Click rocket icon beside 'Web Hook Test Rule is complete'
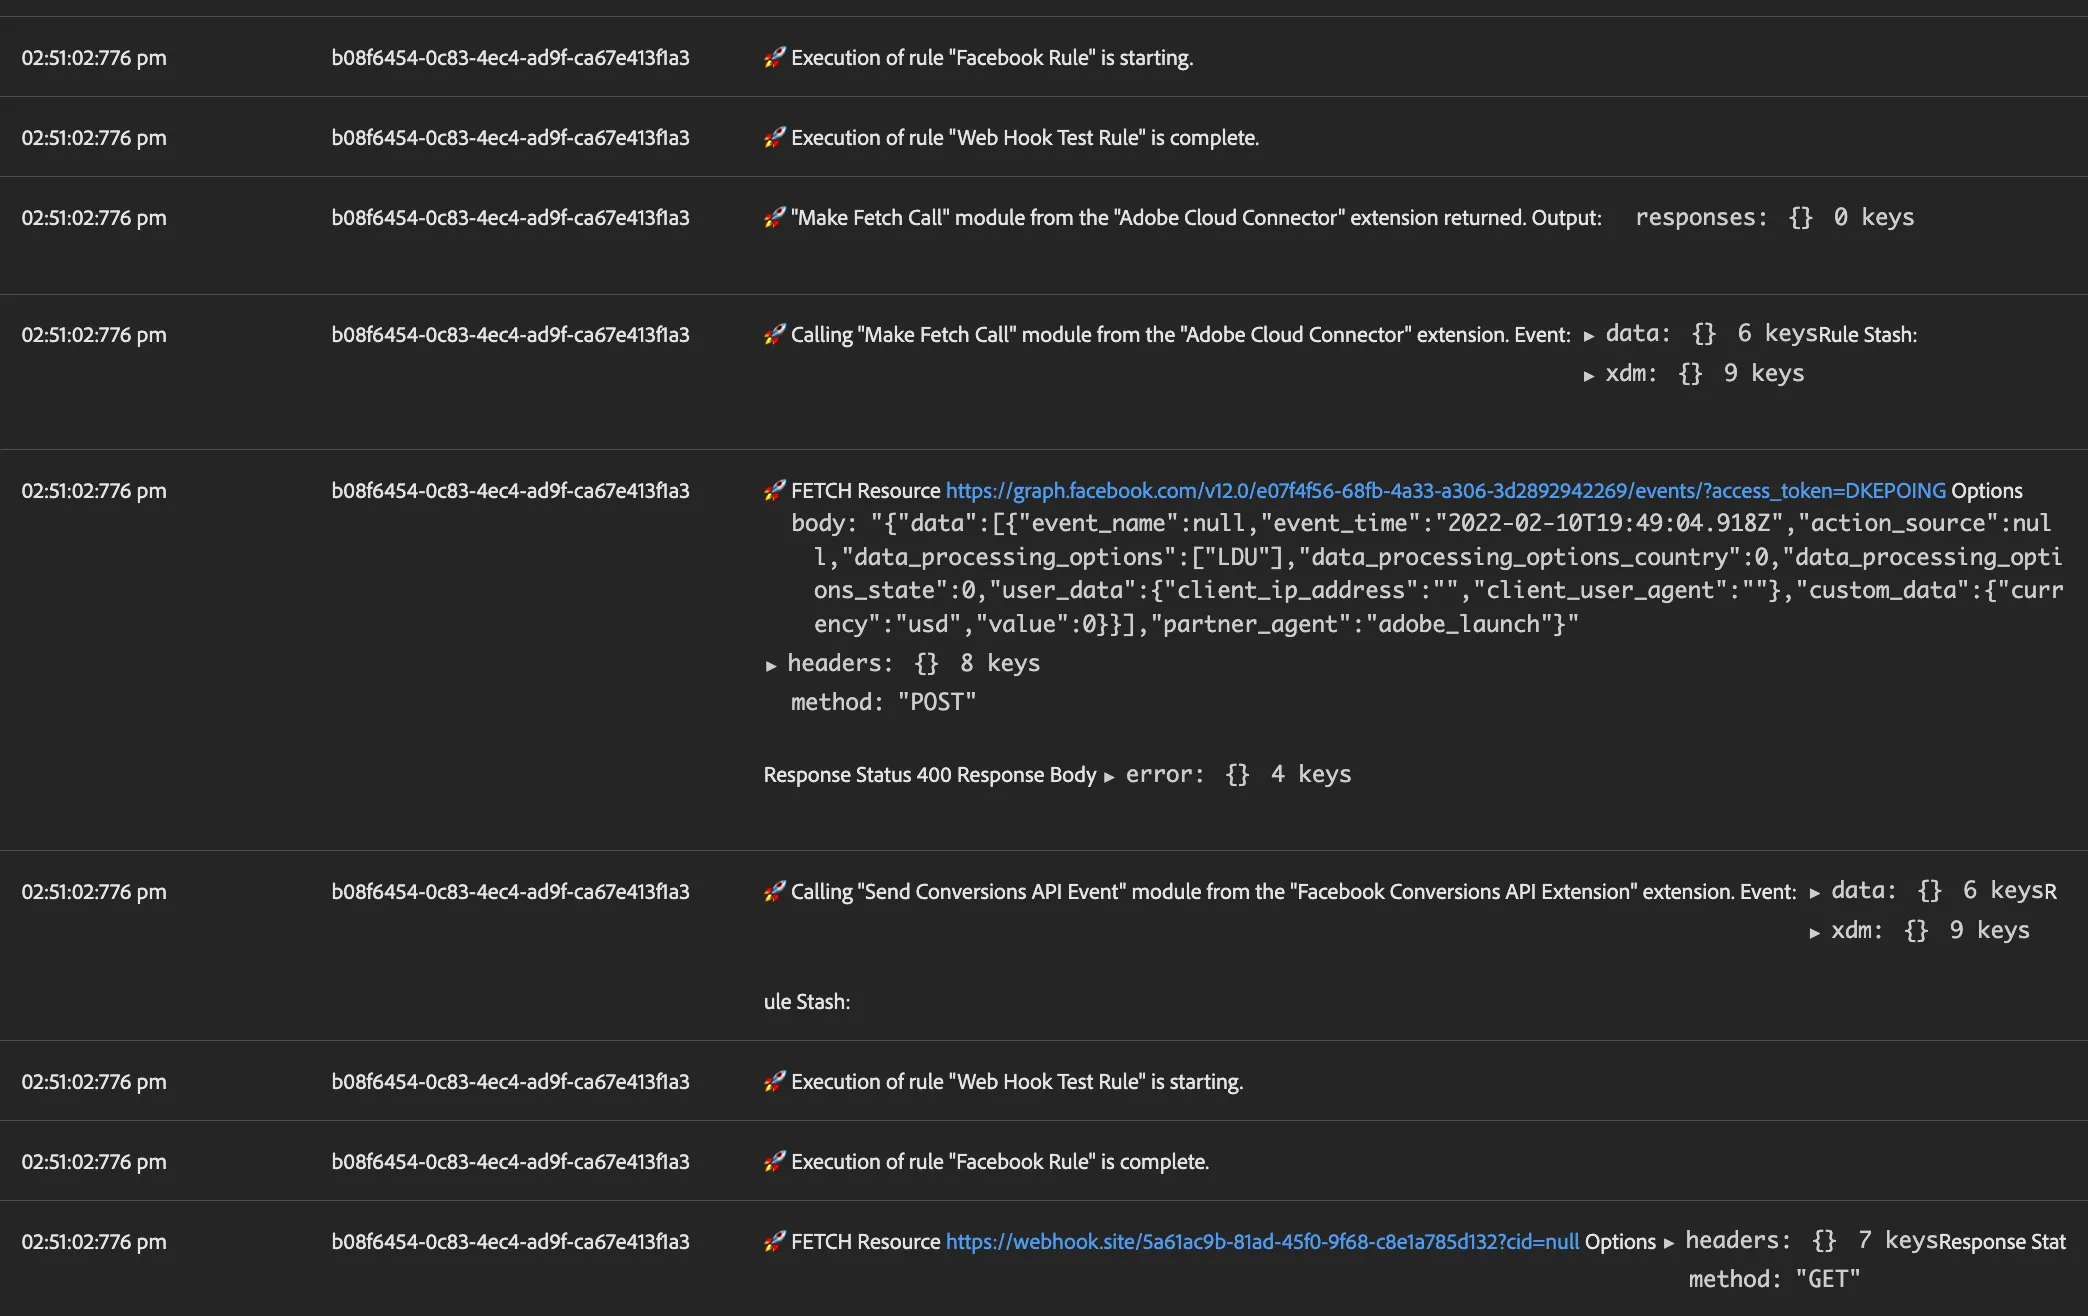Viewport: 2088px width, 1316px height. [x=775, y=137]
